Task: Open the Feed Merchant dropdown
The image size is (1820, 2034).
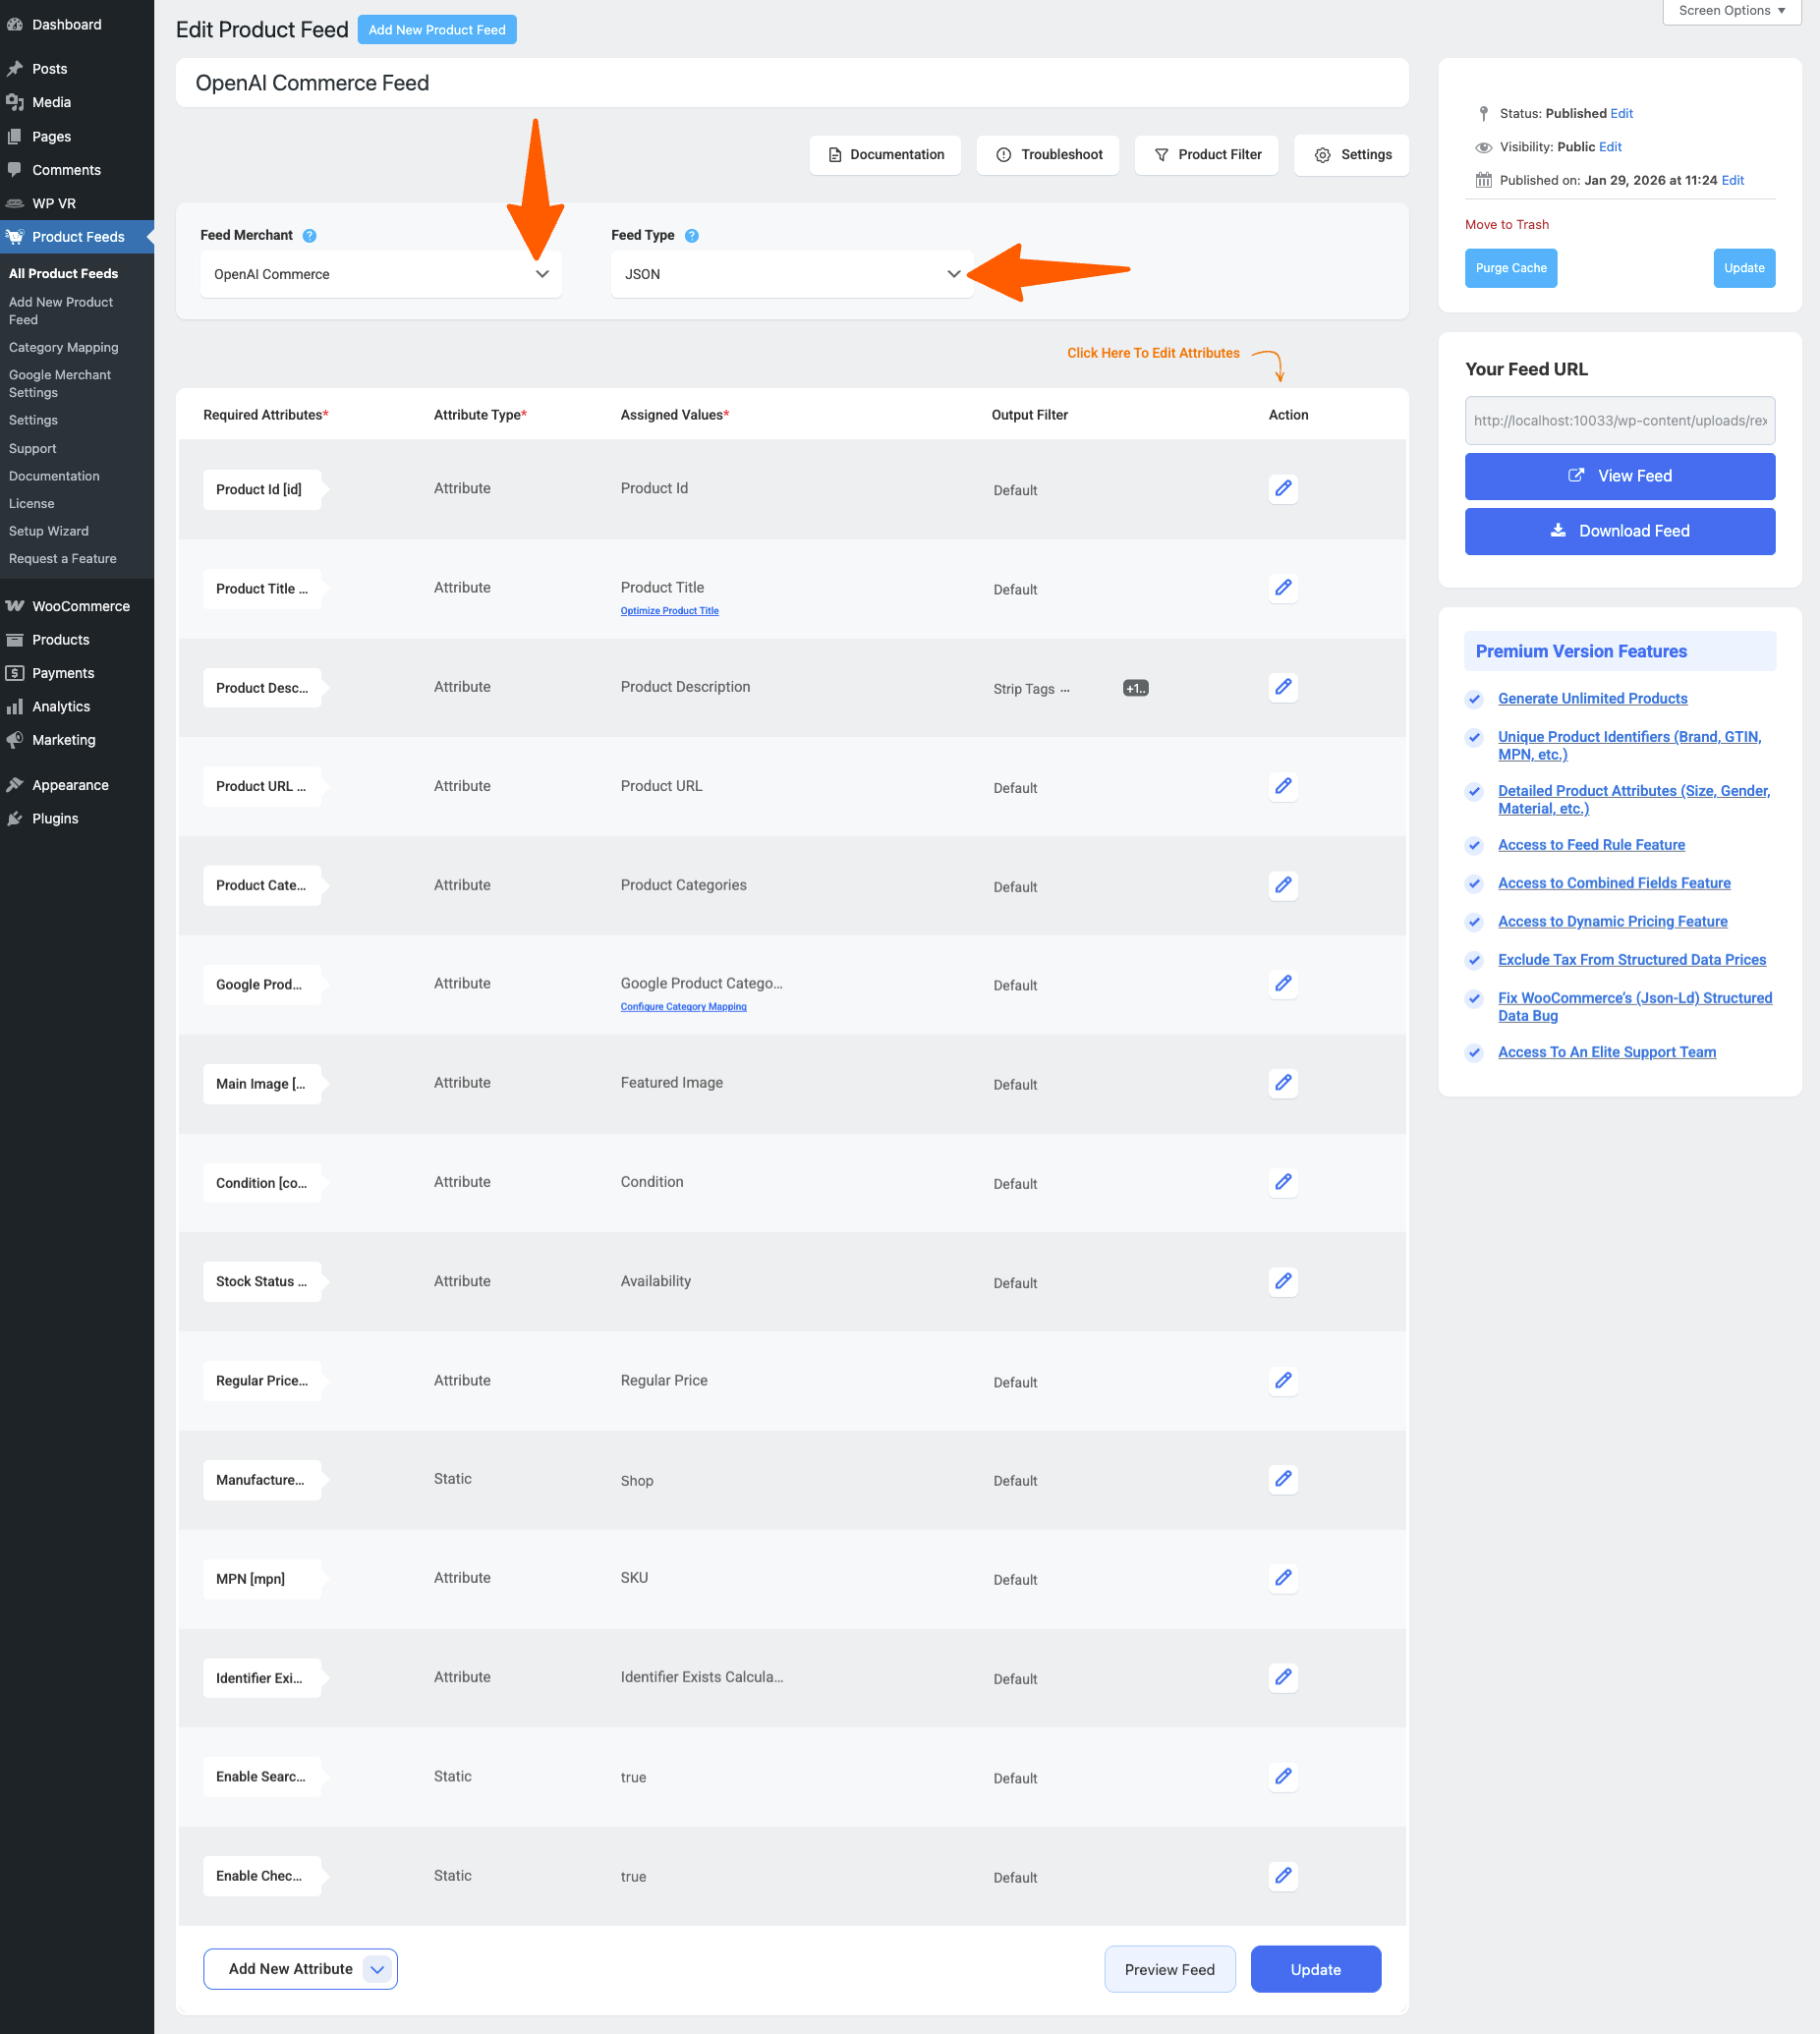Action: pos(380,274)
